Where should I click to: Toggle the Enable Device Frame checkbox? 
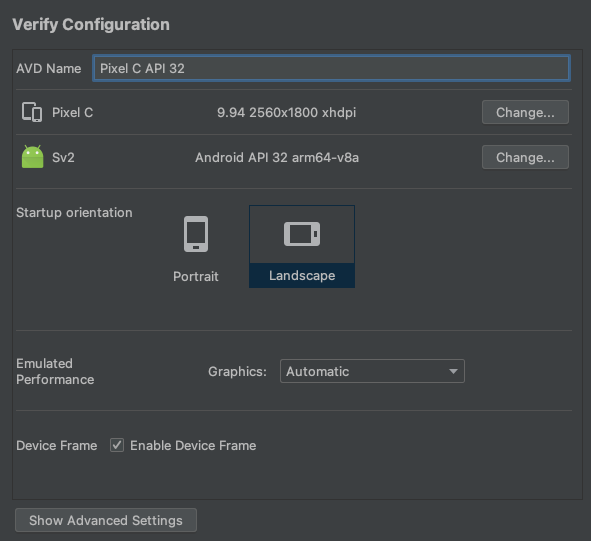[117, 445]
